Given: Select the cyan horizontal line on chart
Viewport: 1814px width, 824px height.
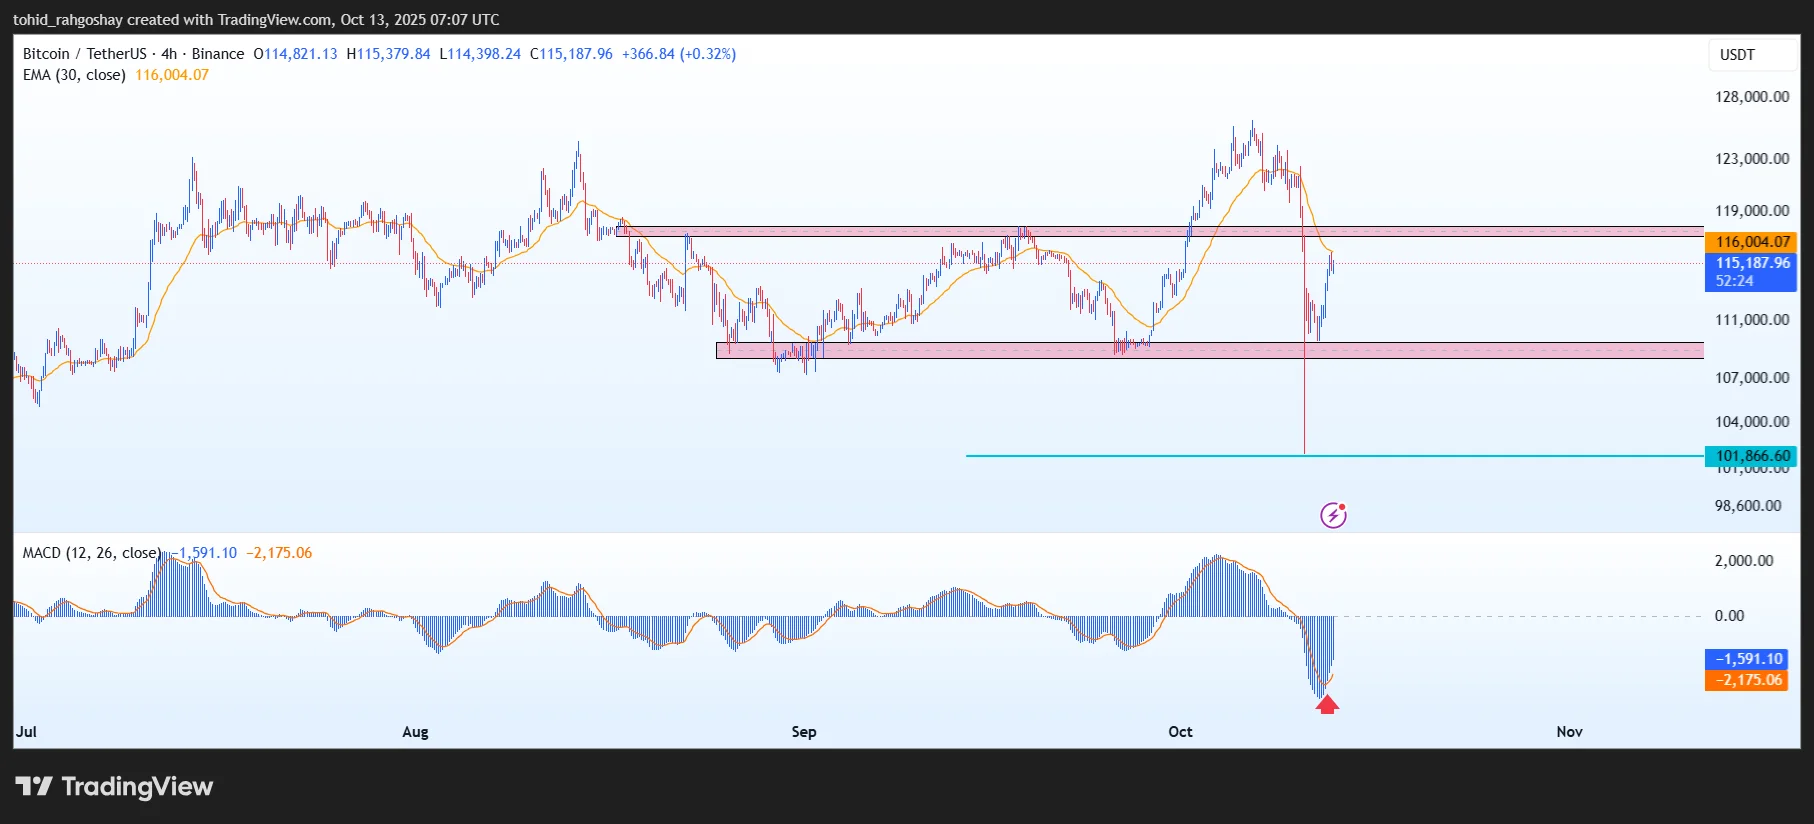Looking at the screenshot, I should [x=1100, y=456].
